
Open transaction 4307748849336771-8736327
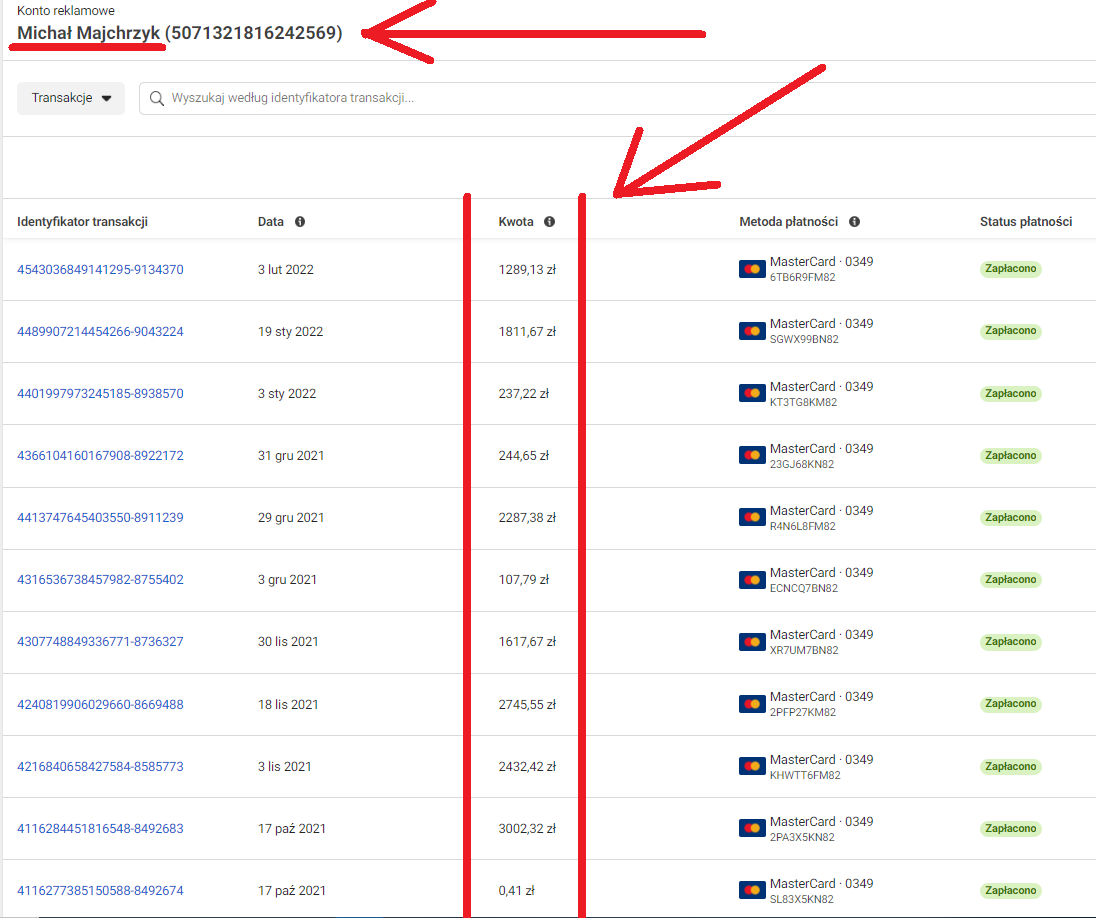(100, 641)
